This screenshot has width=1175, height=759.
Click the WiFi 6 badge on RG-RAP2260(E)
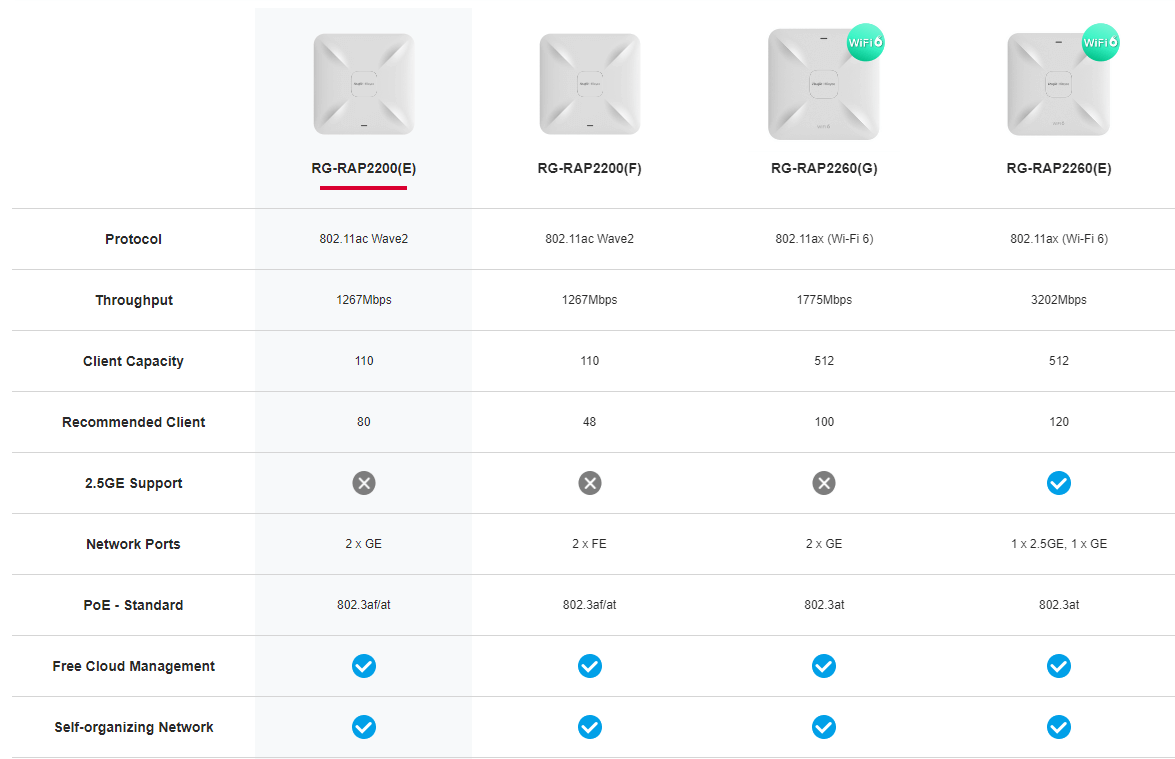tap(1100, 42)
